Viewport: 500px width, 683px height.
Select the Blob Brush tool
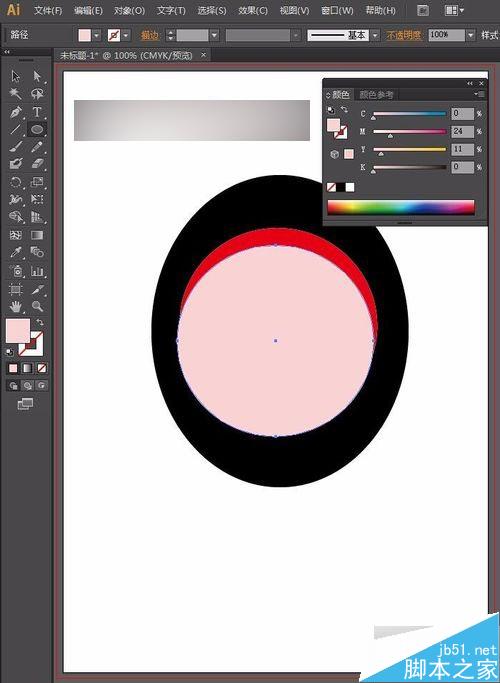pyautogui.click(x=16, y=164)
